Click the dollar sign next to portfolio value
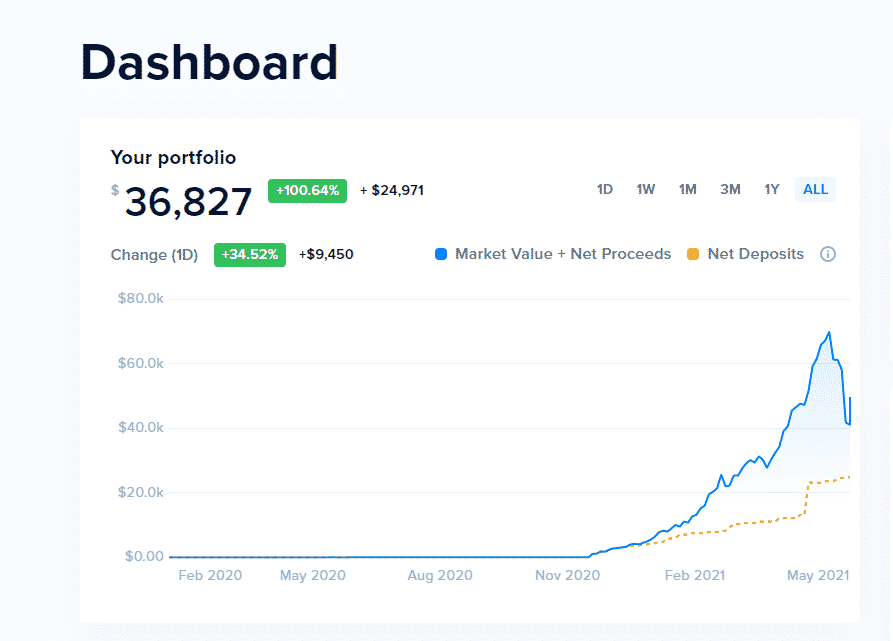The width and height of the screenshot is (893, 641). [x=115, y=190]
